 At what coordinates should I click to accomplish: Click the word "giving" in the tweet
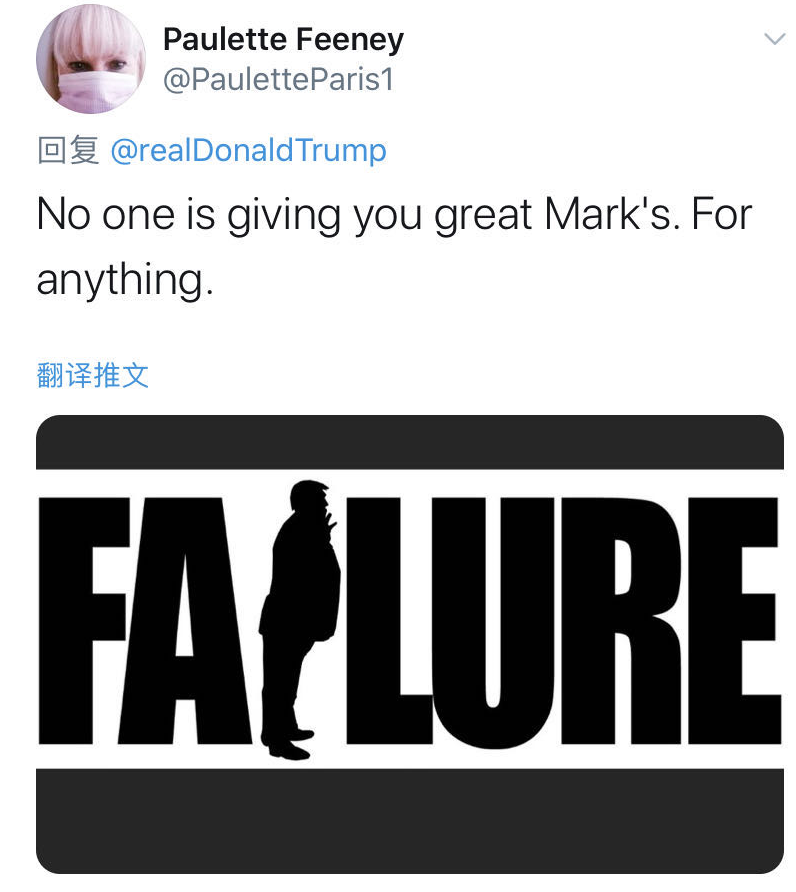click(272, 214)
